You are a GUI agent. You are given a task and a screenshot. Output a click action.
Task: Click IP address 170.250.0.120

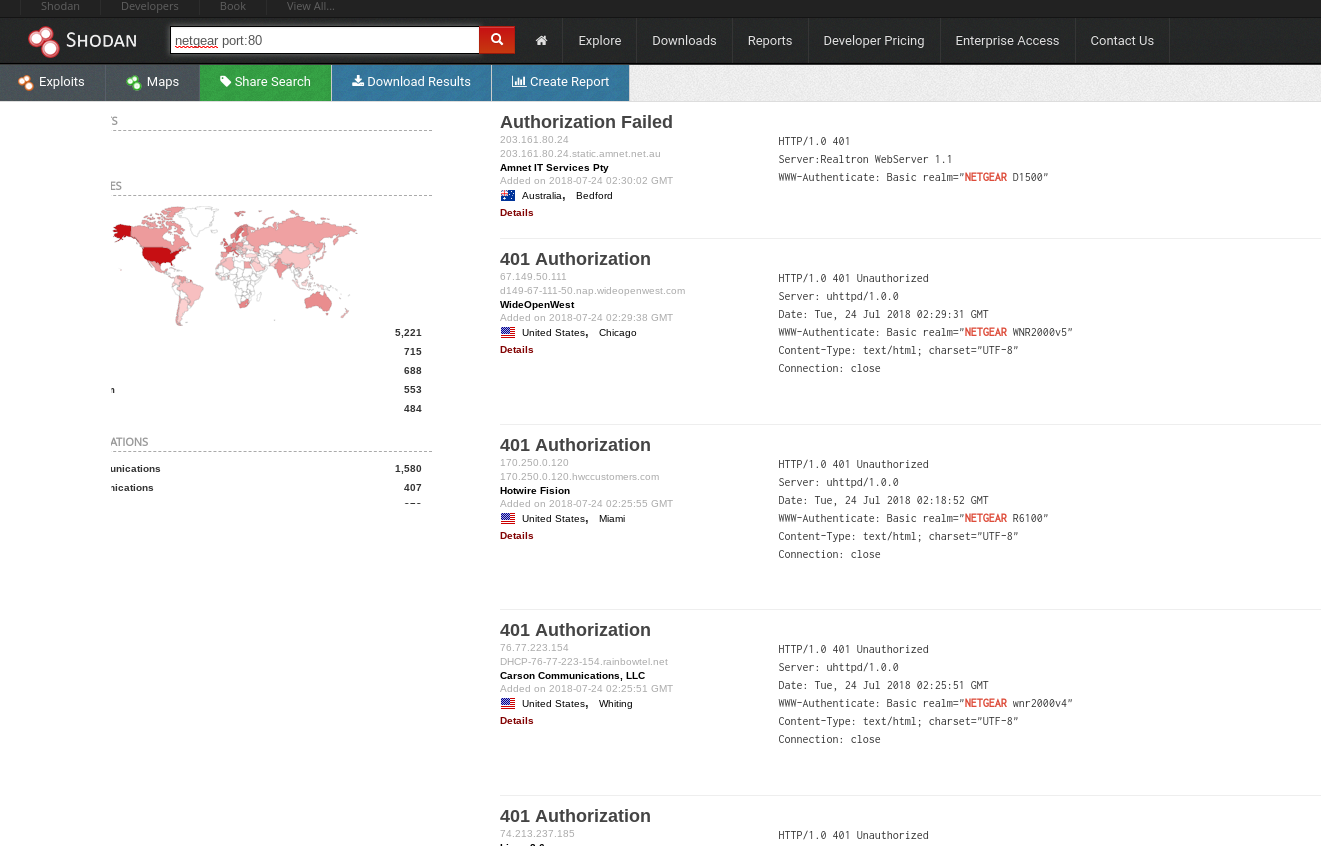coord(534,463)
